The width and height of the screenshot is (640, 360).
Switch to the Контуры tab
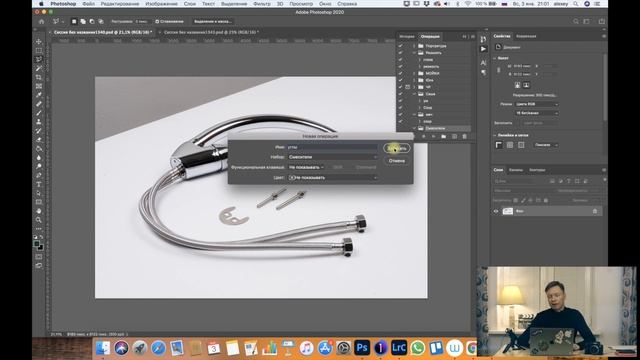(537, 170)
